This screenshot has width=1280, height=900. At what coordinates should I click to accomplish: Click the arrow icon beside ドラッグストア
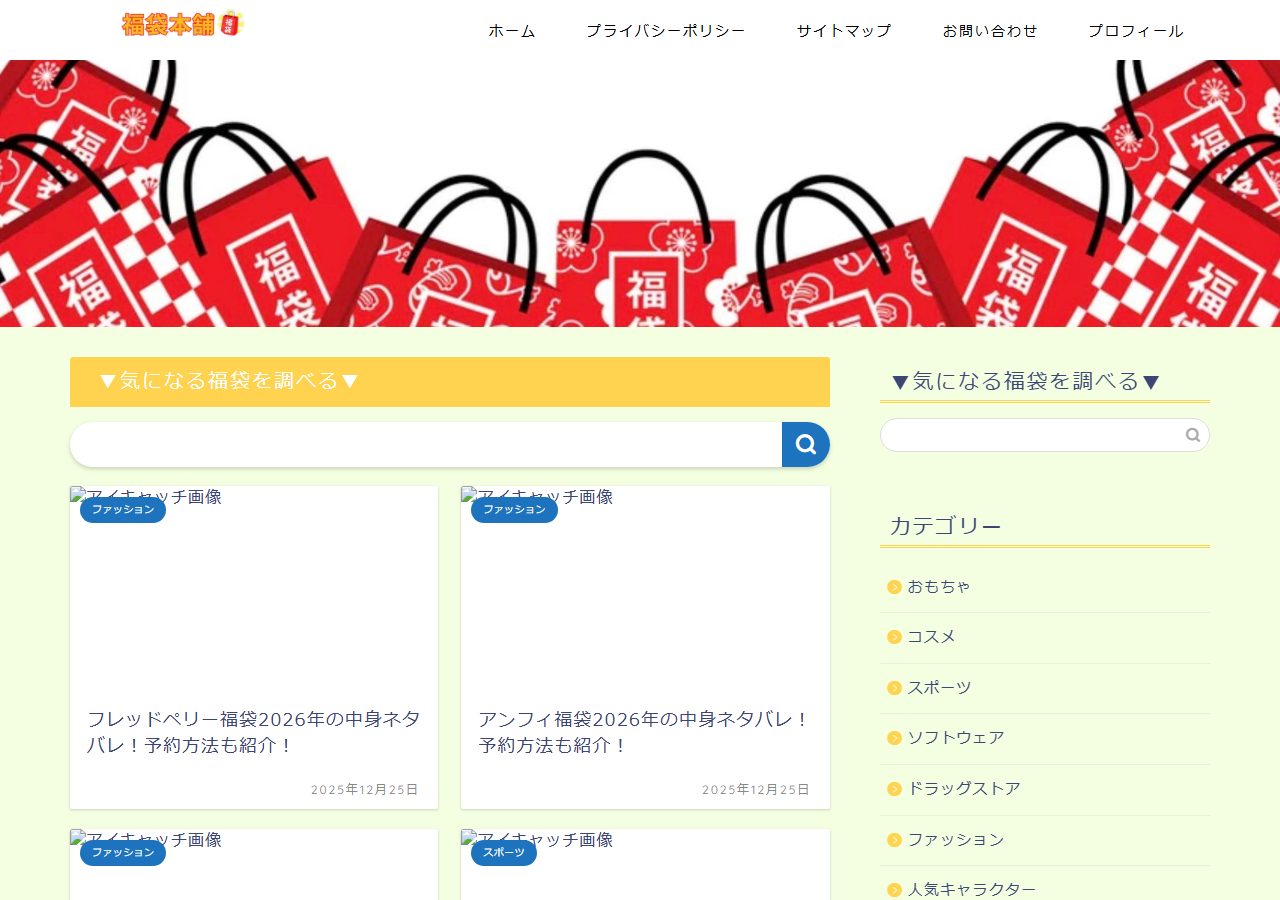(894, 789)
